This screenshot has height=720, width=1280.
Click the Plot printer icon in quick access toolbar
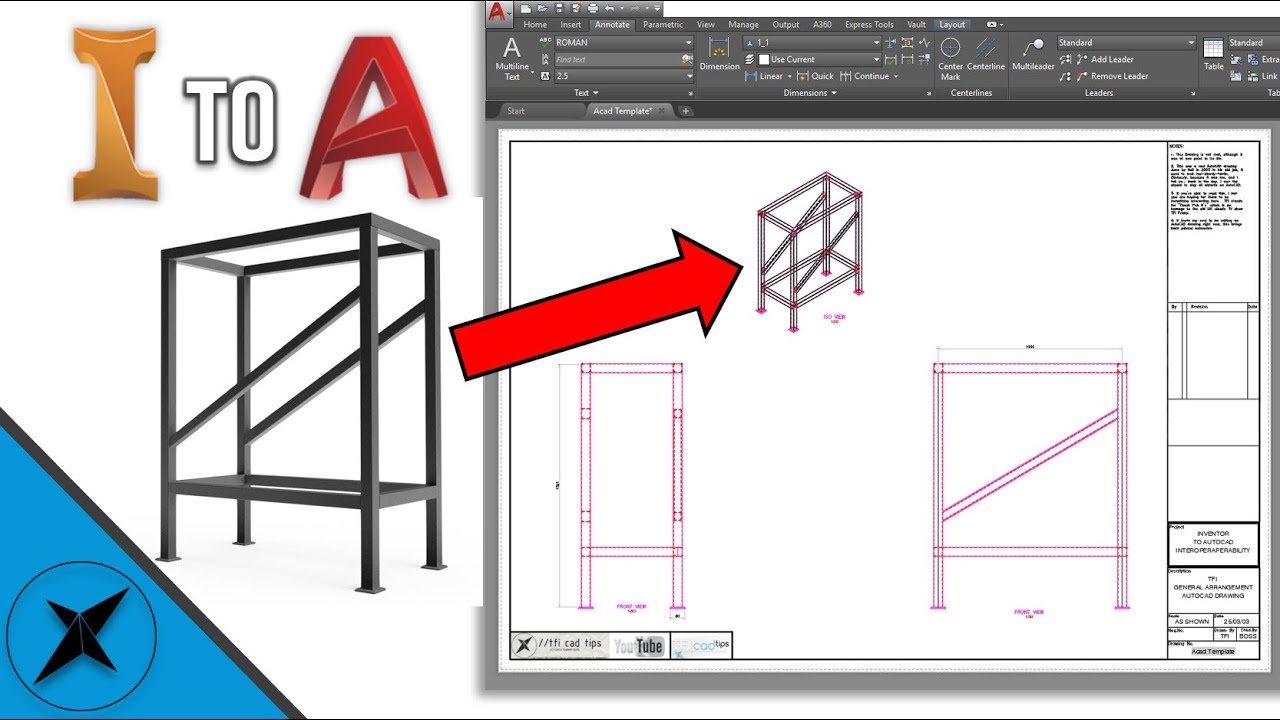593,8
